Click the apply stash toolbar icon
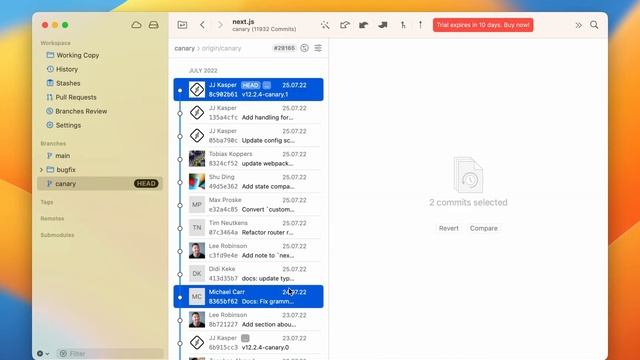 (382, 25)
